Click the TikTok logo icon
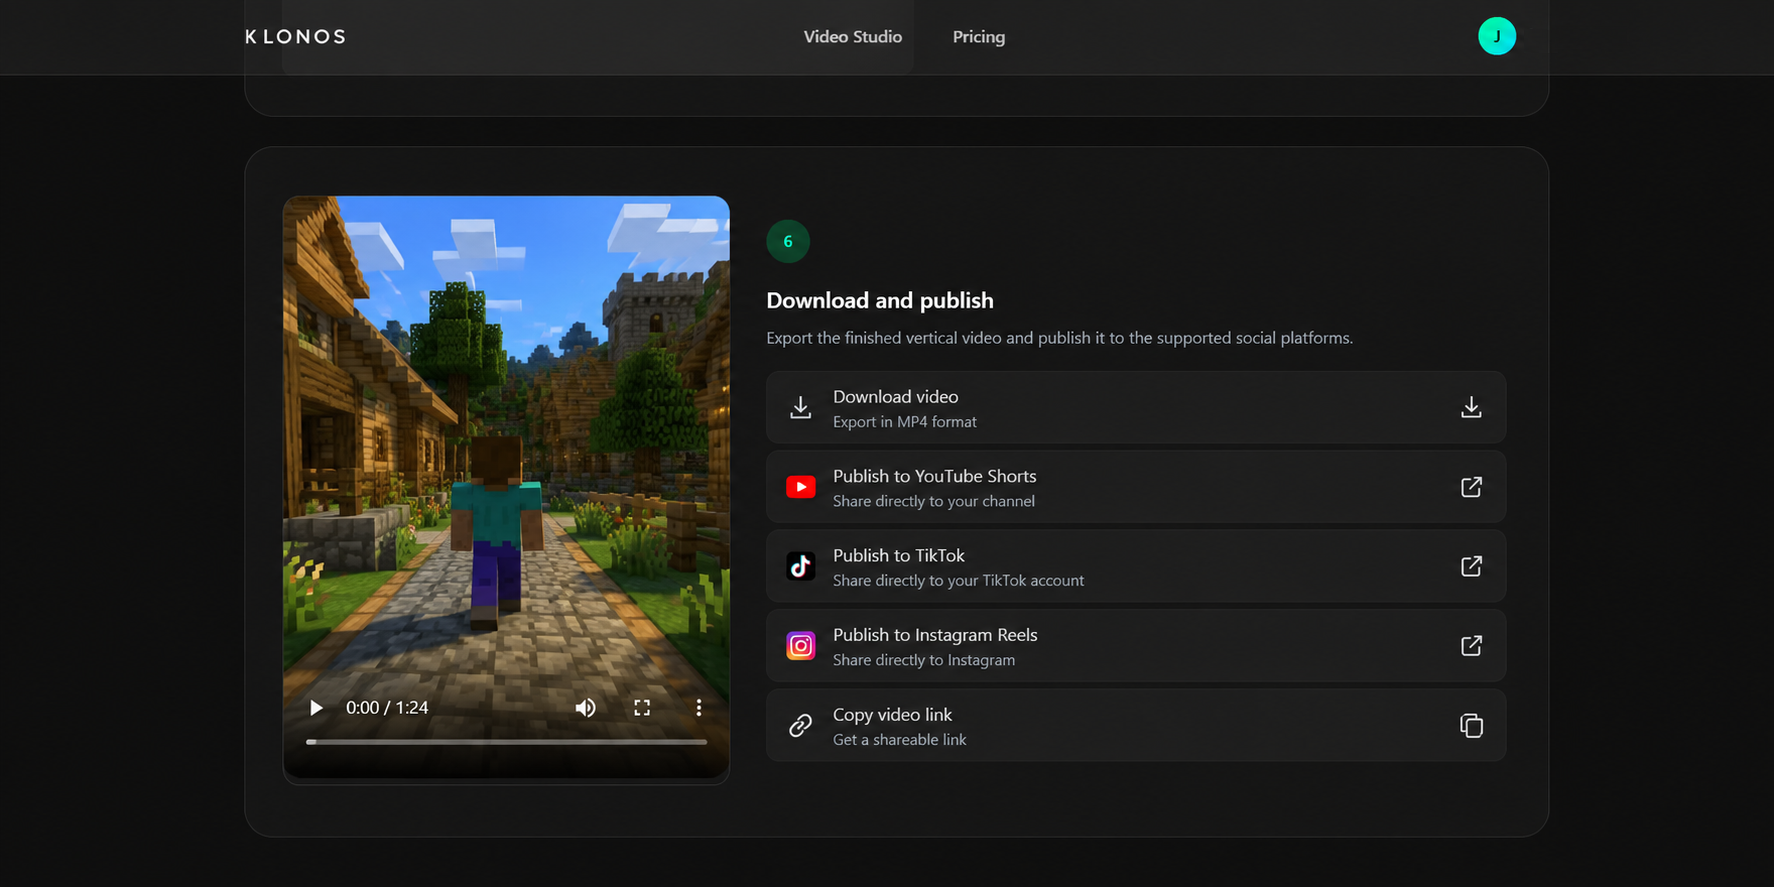The width and height of the screenshot is (1774, 887). click(x=800, y=566)
